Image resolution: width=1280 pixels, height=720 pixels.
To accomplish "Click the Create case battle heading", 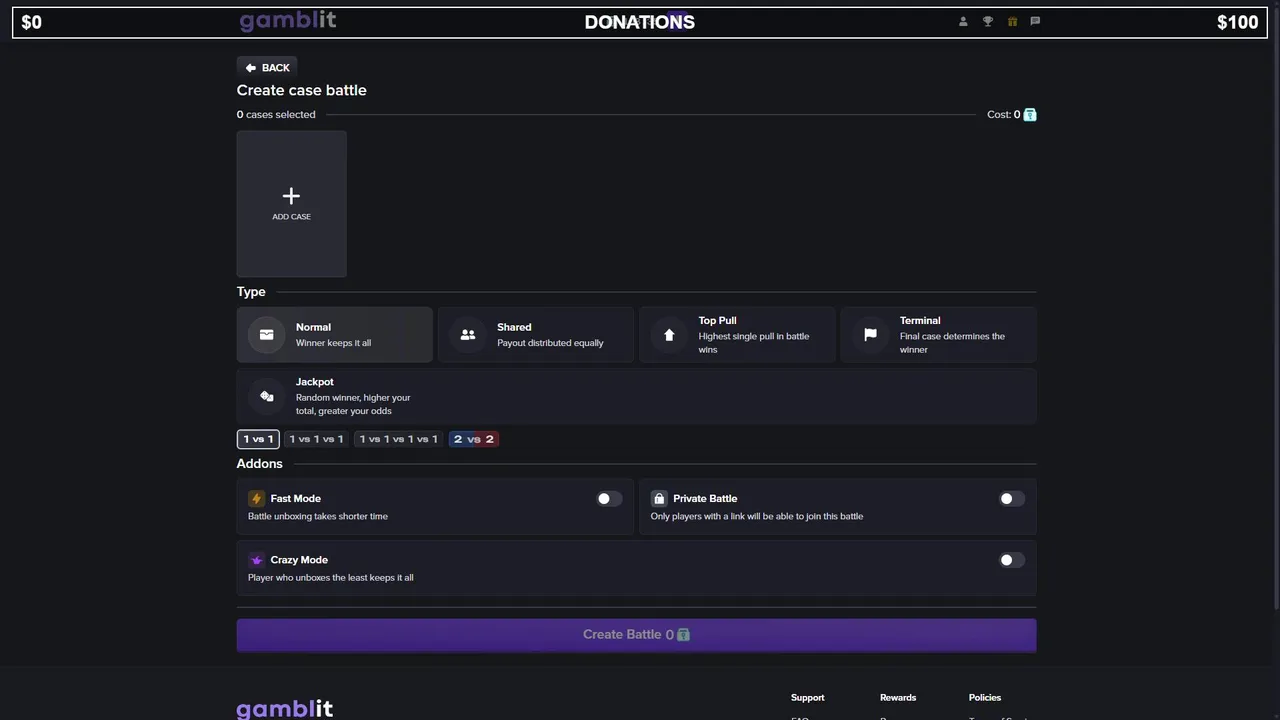I will (302, 90).
